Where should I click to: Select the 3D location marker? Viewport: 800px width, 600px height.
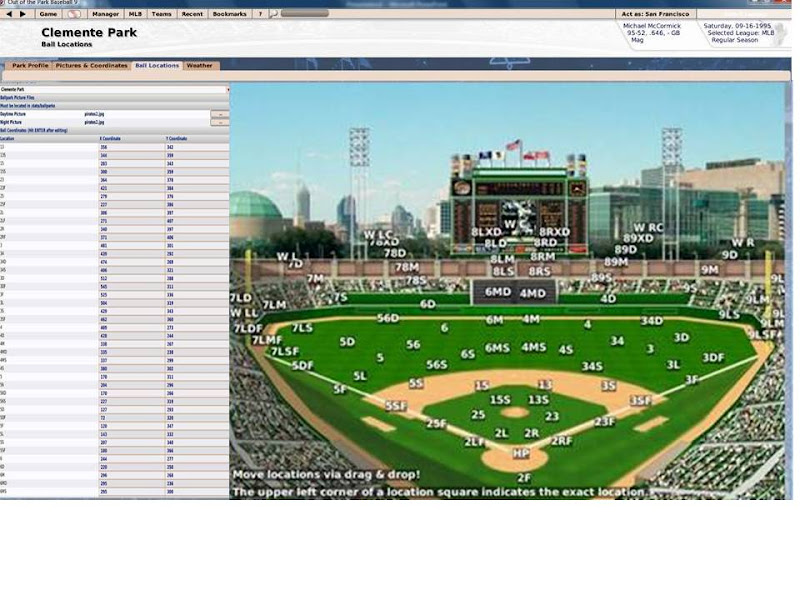coord(682,337)
